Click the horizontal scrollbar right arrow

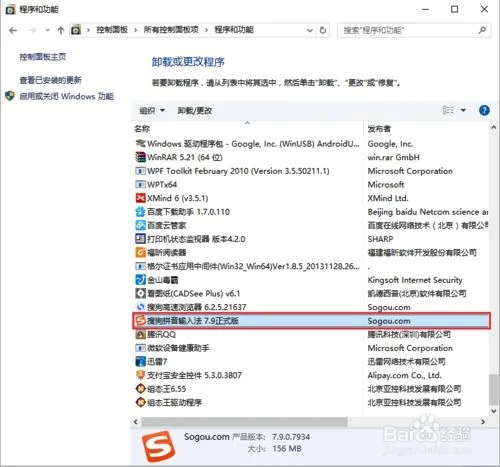(x=483, y=422)
